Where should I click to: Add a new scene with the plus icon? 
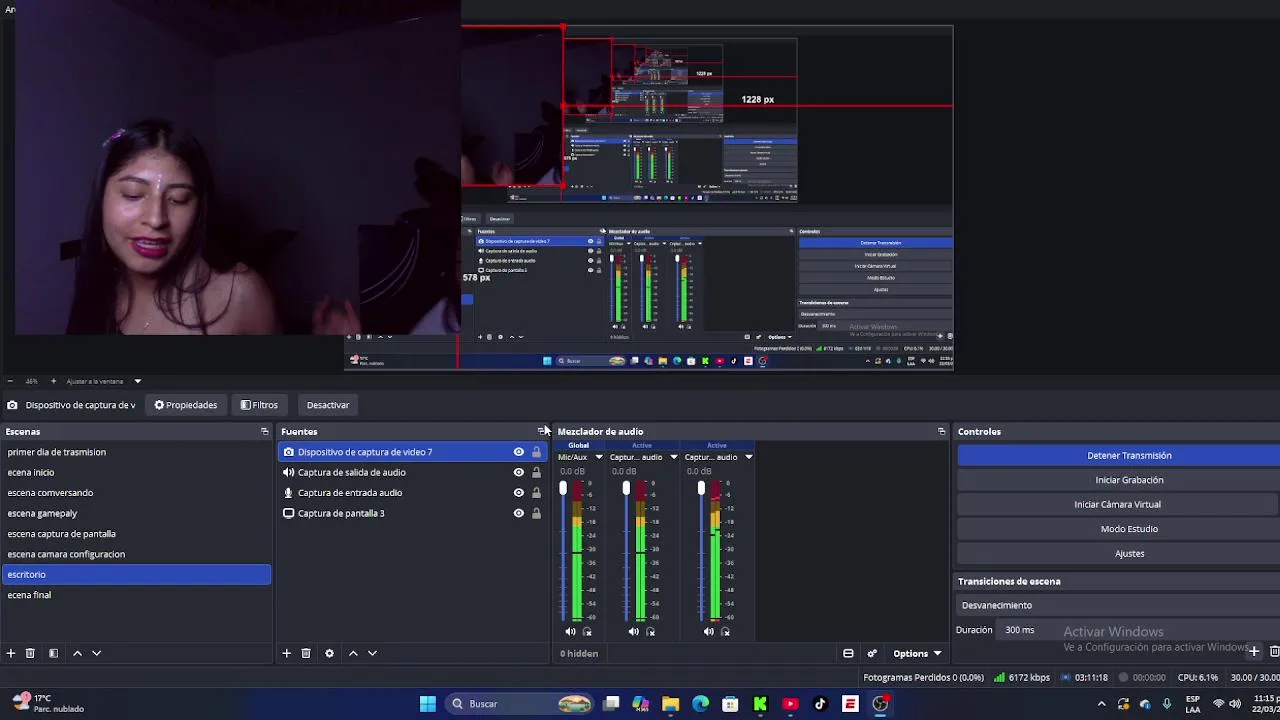tap(11, 653)
